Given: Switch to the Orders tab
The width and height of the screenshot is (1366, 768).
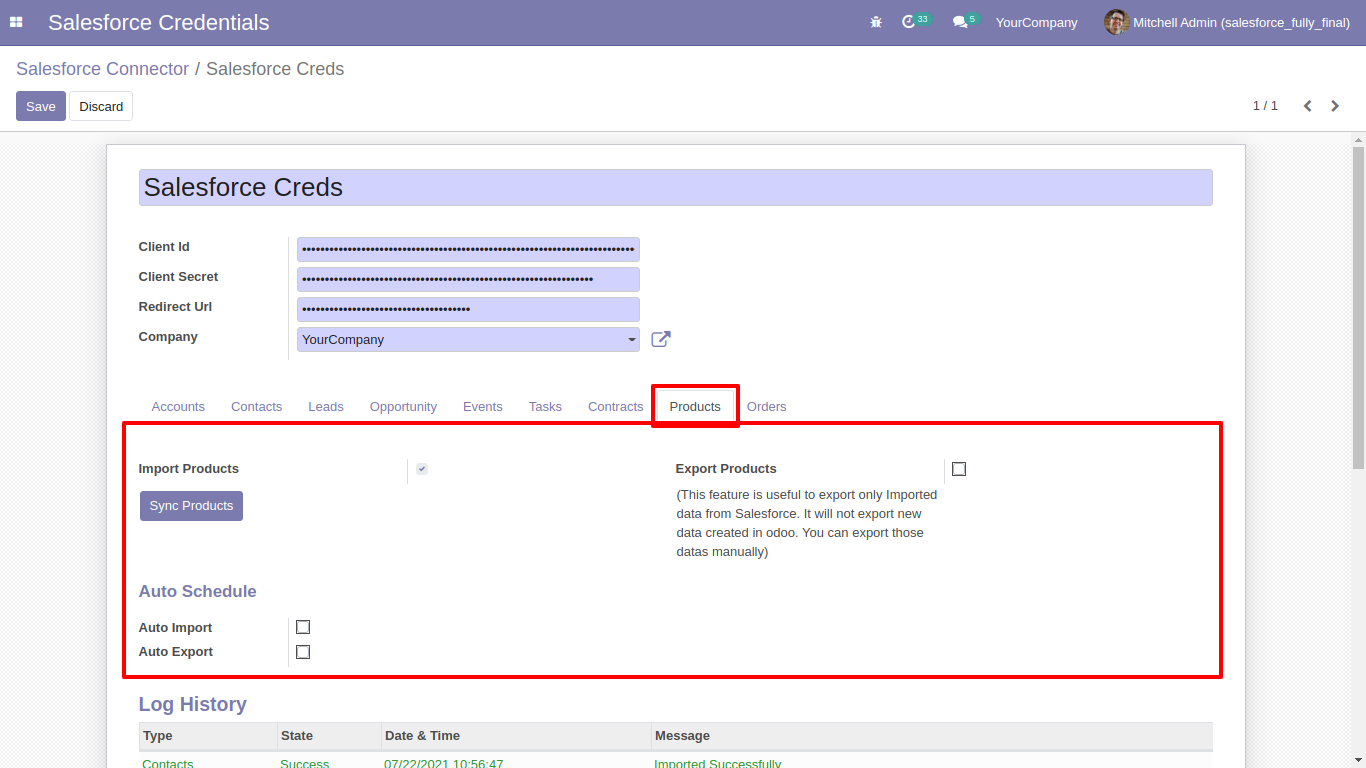Looking at the screenshot, I should coord(767,407).
